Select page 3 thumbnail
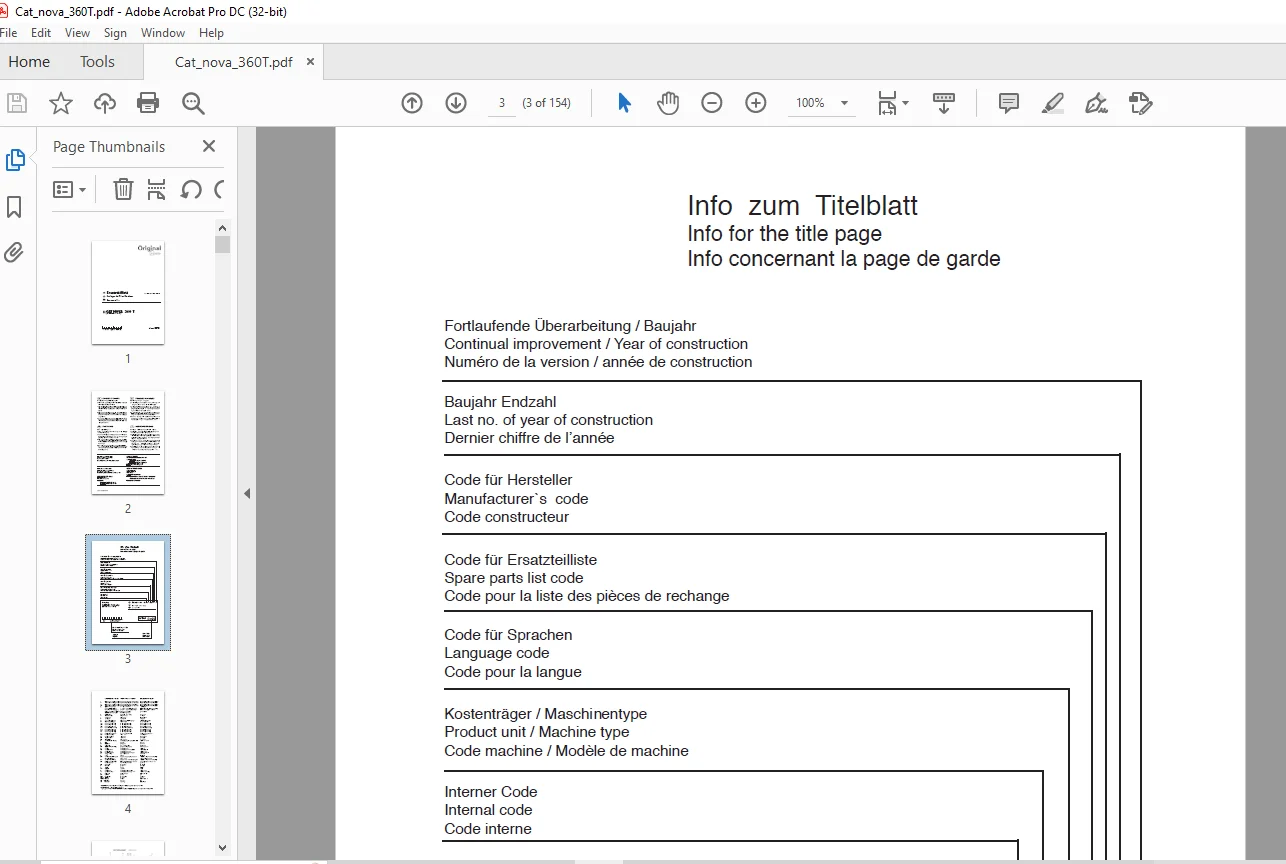 pyautogui.click(x=128, y=592)
